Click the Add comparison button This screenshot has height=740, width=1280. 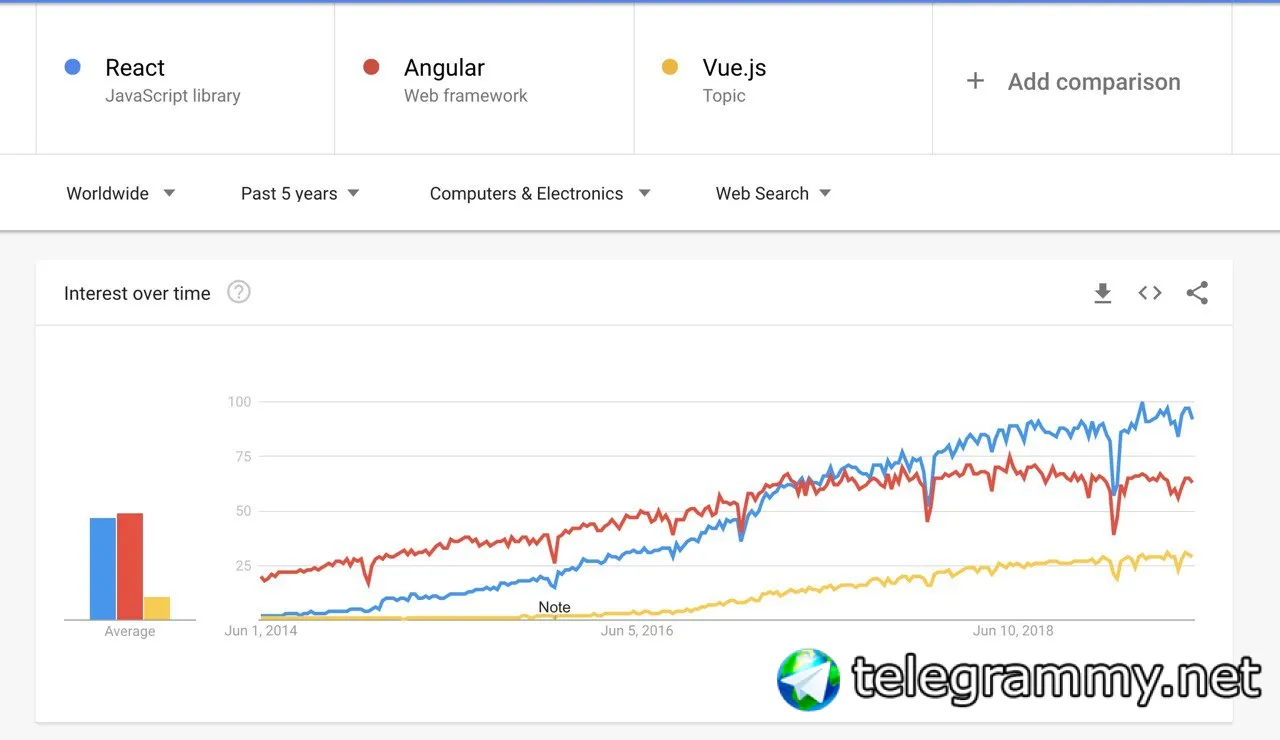point(1093,82)
